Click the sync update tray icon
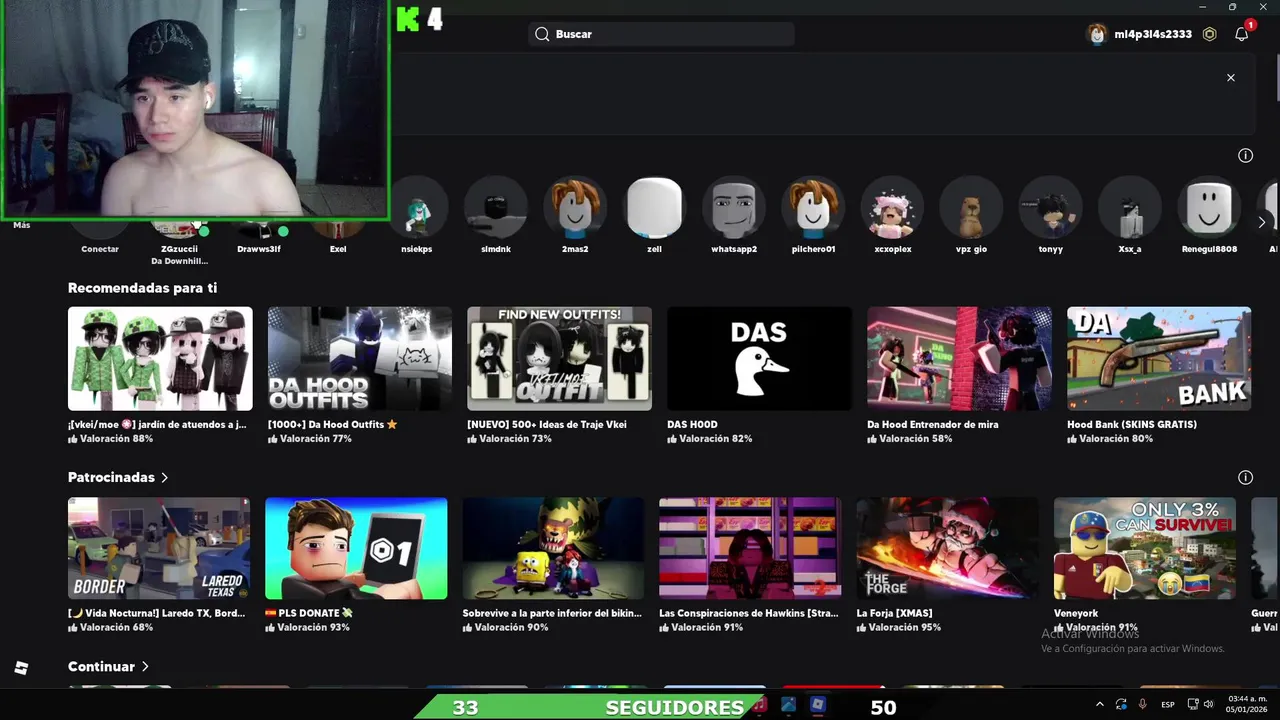 click(1121, 705)
